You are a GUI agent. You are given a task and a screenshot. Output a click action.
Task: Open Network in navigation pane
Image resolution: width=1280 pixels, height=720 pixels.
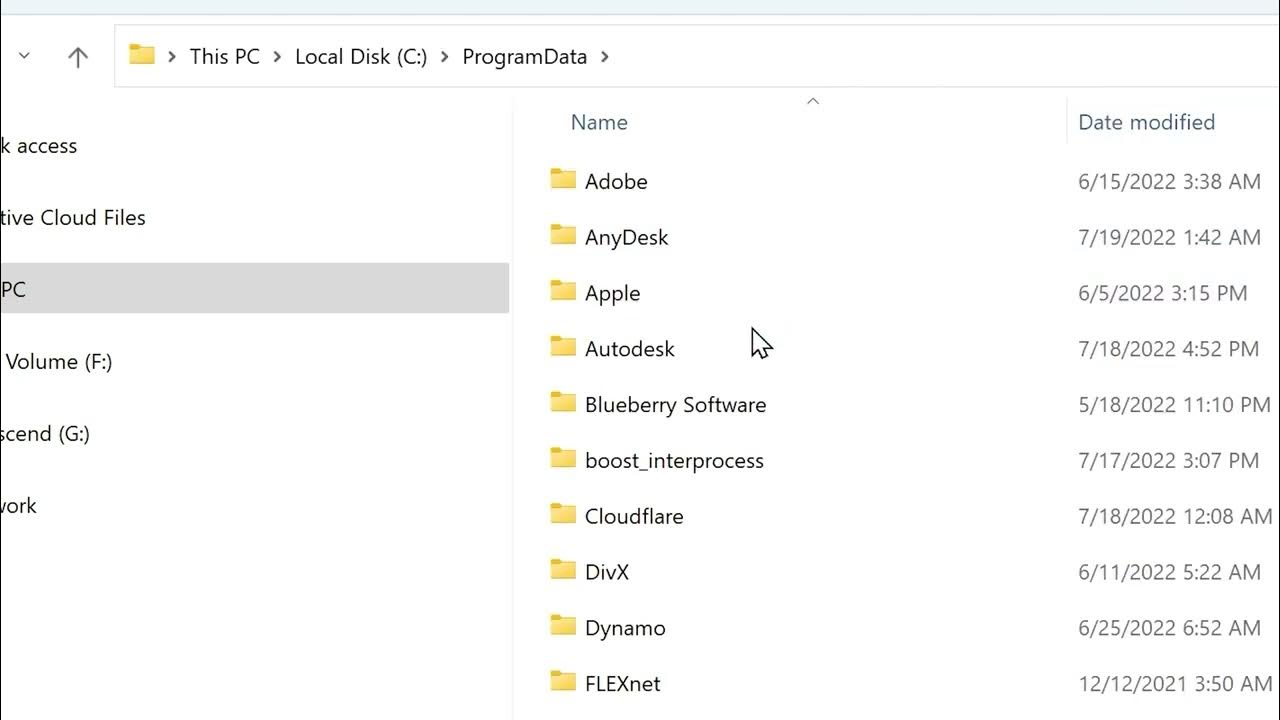pyautogui.click(x=18, y=506)
